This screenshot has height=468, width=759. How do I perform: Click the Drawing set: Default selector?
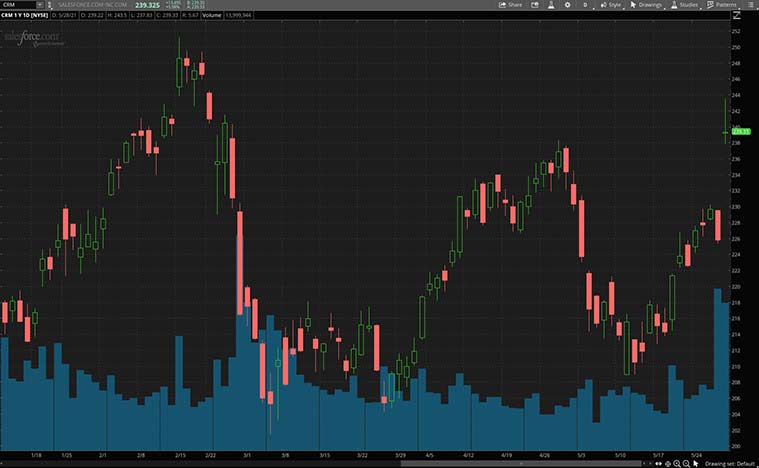(x=730, y=464)
